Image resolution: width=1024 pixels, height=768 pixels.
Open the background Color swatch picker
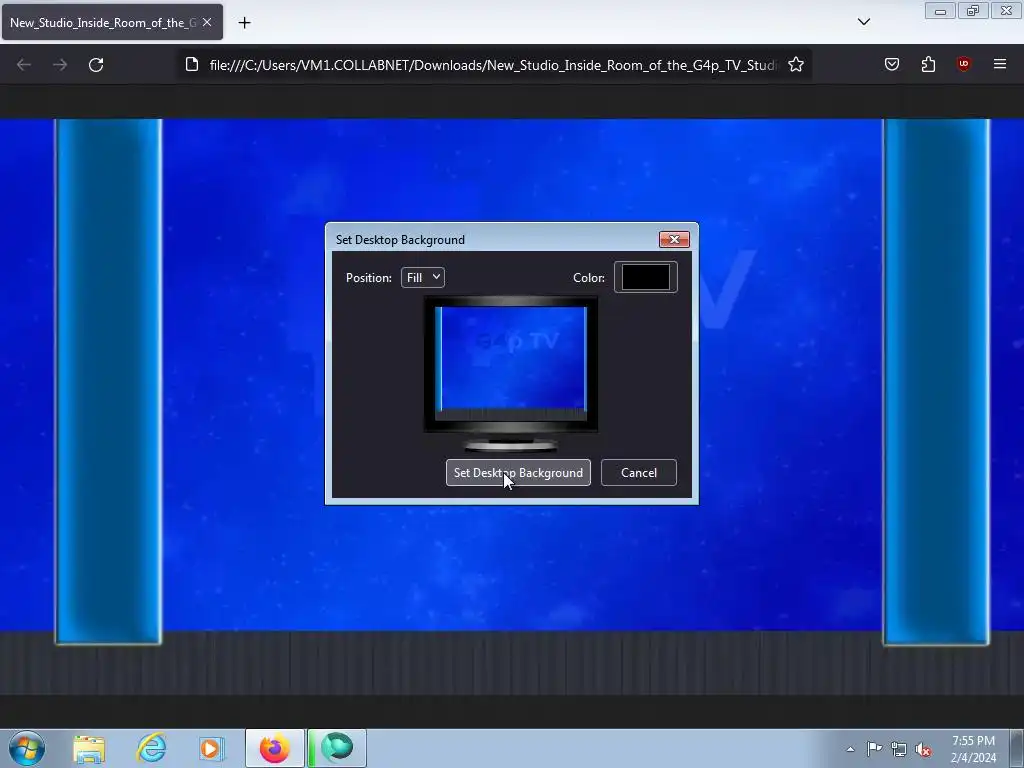click(x=645, y=277)
